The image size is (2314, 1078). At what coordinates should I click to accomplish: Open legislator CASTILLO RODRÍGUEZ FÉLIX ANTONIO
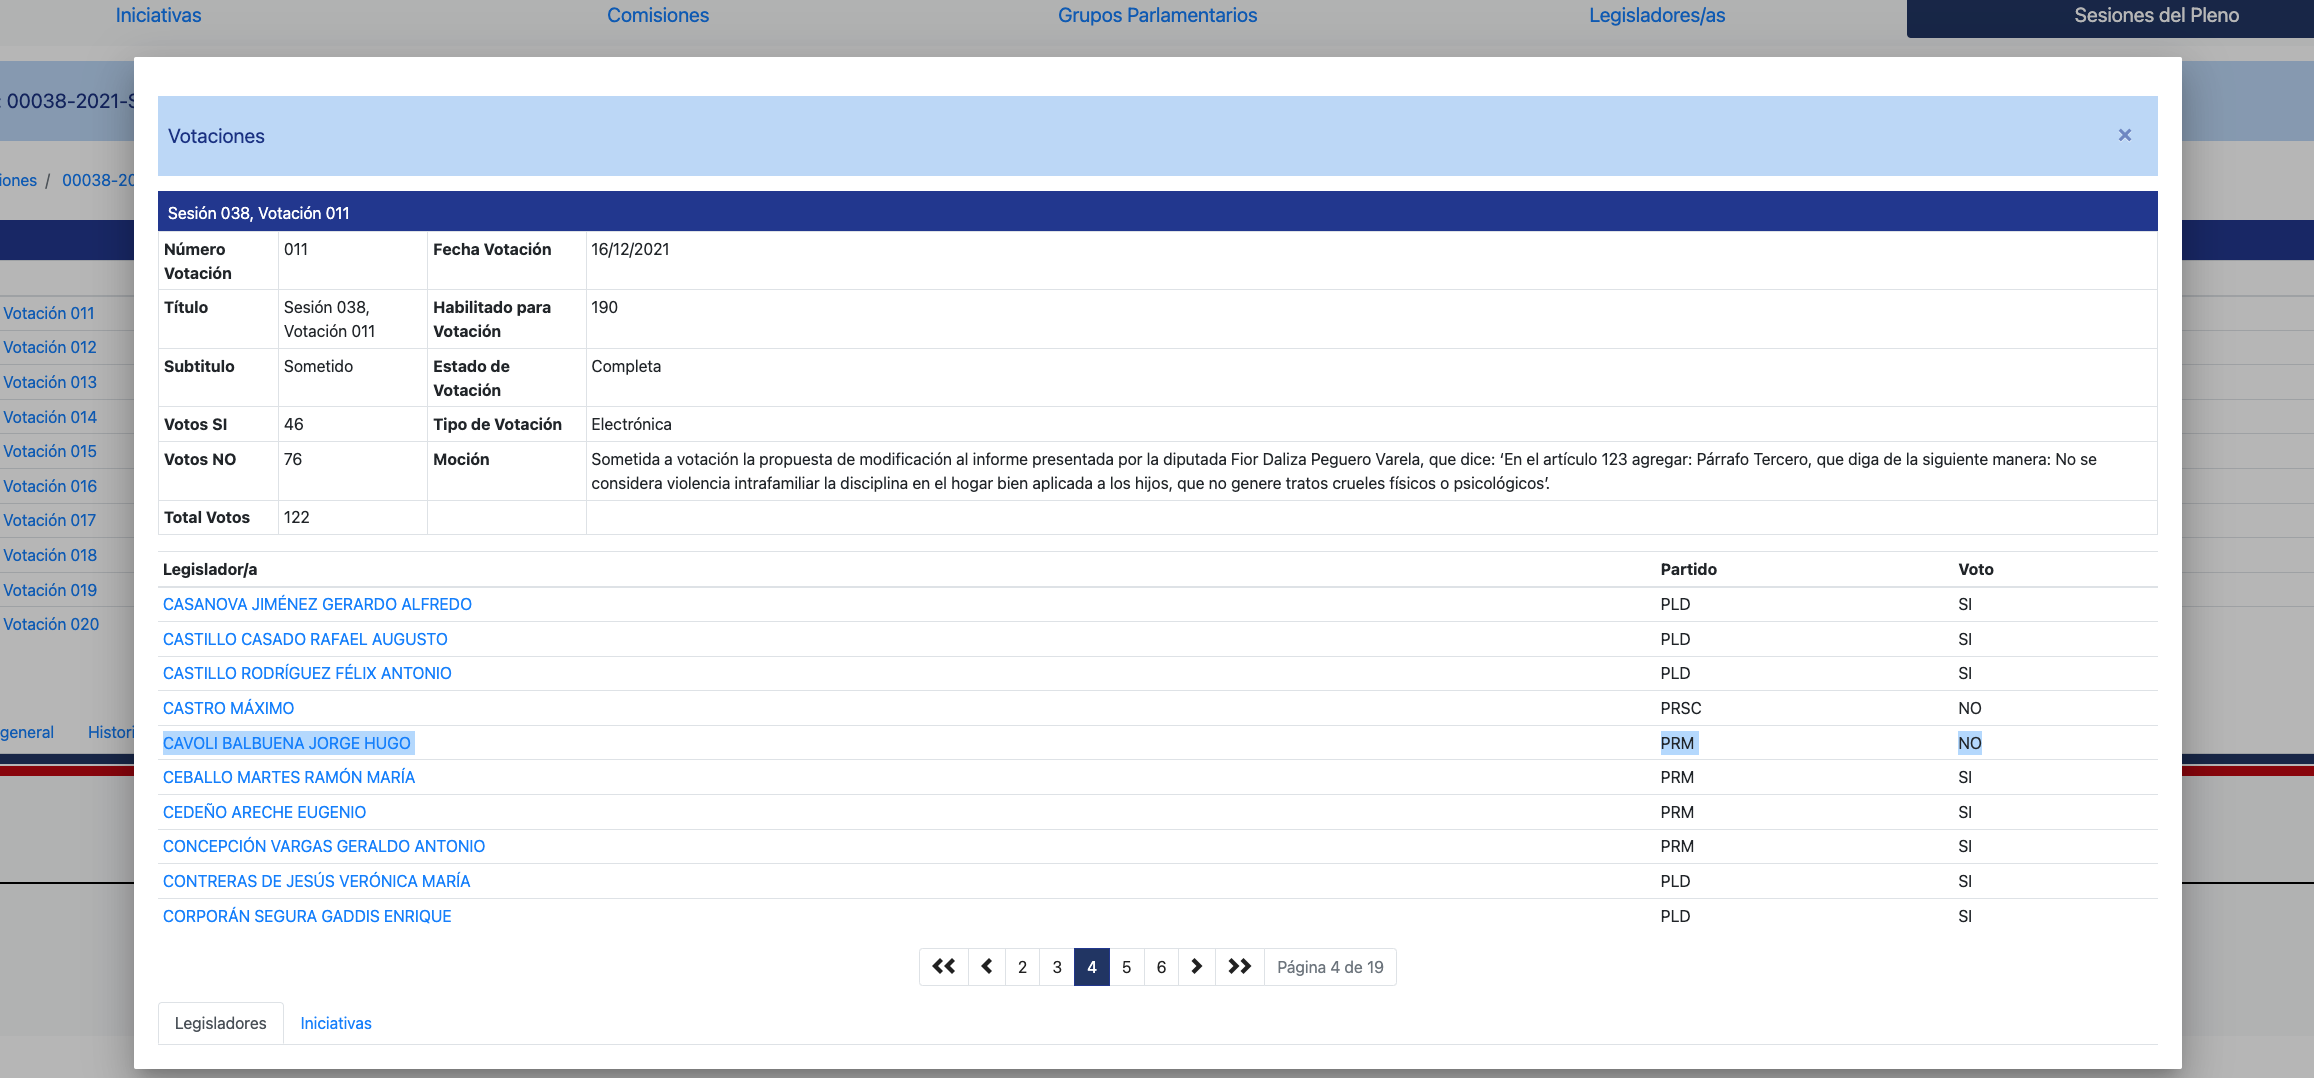coord(307,673)
